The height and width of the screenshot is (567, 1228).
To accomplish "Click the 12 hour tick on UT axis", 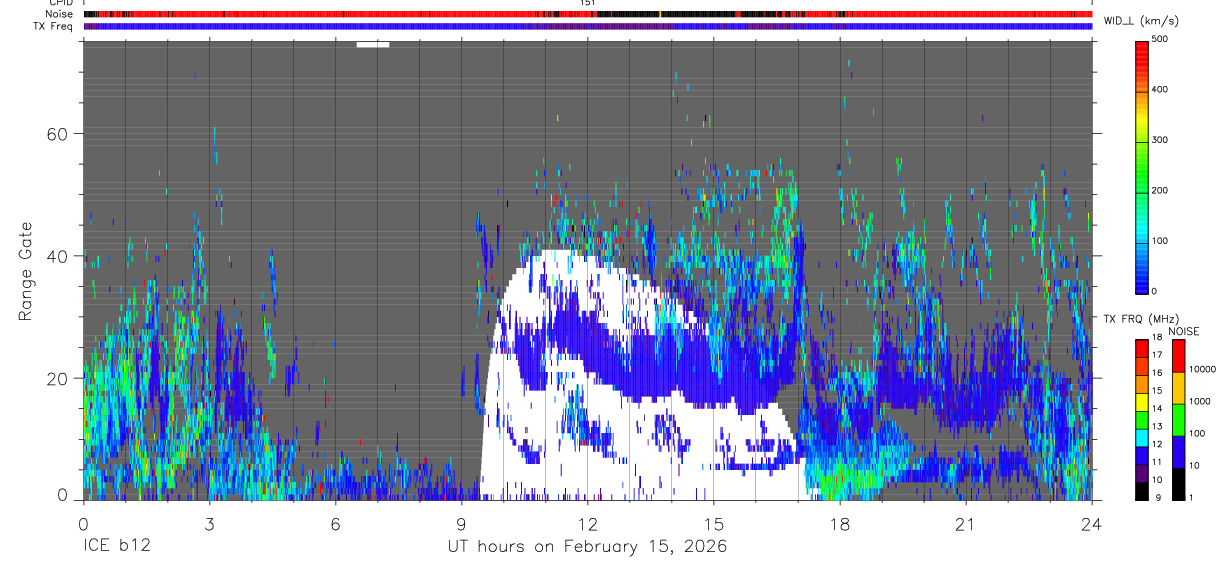I will (588, 523).
